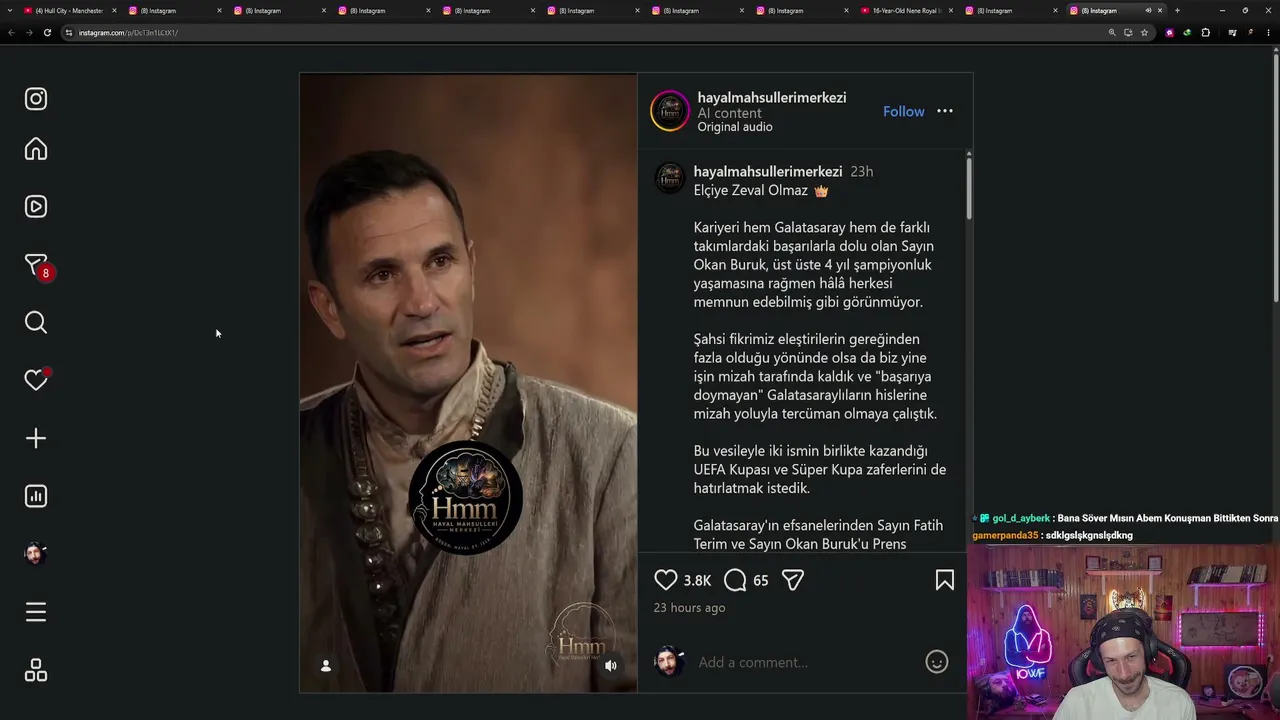Open the media controls toolbar icon
This screenshot has height=720, width=1280.
(1232, 32)
